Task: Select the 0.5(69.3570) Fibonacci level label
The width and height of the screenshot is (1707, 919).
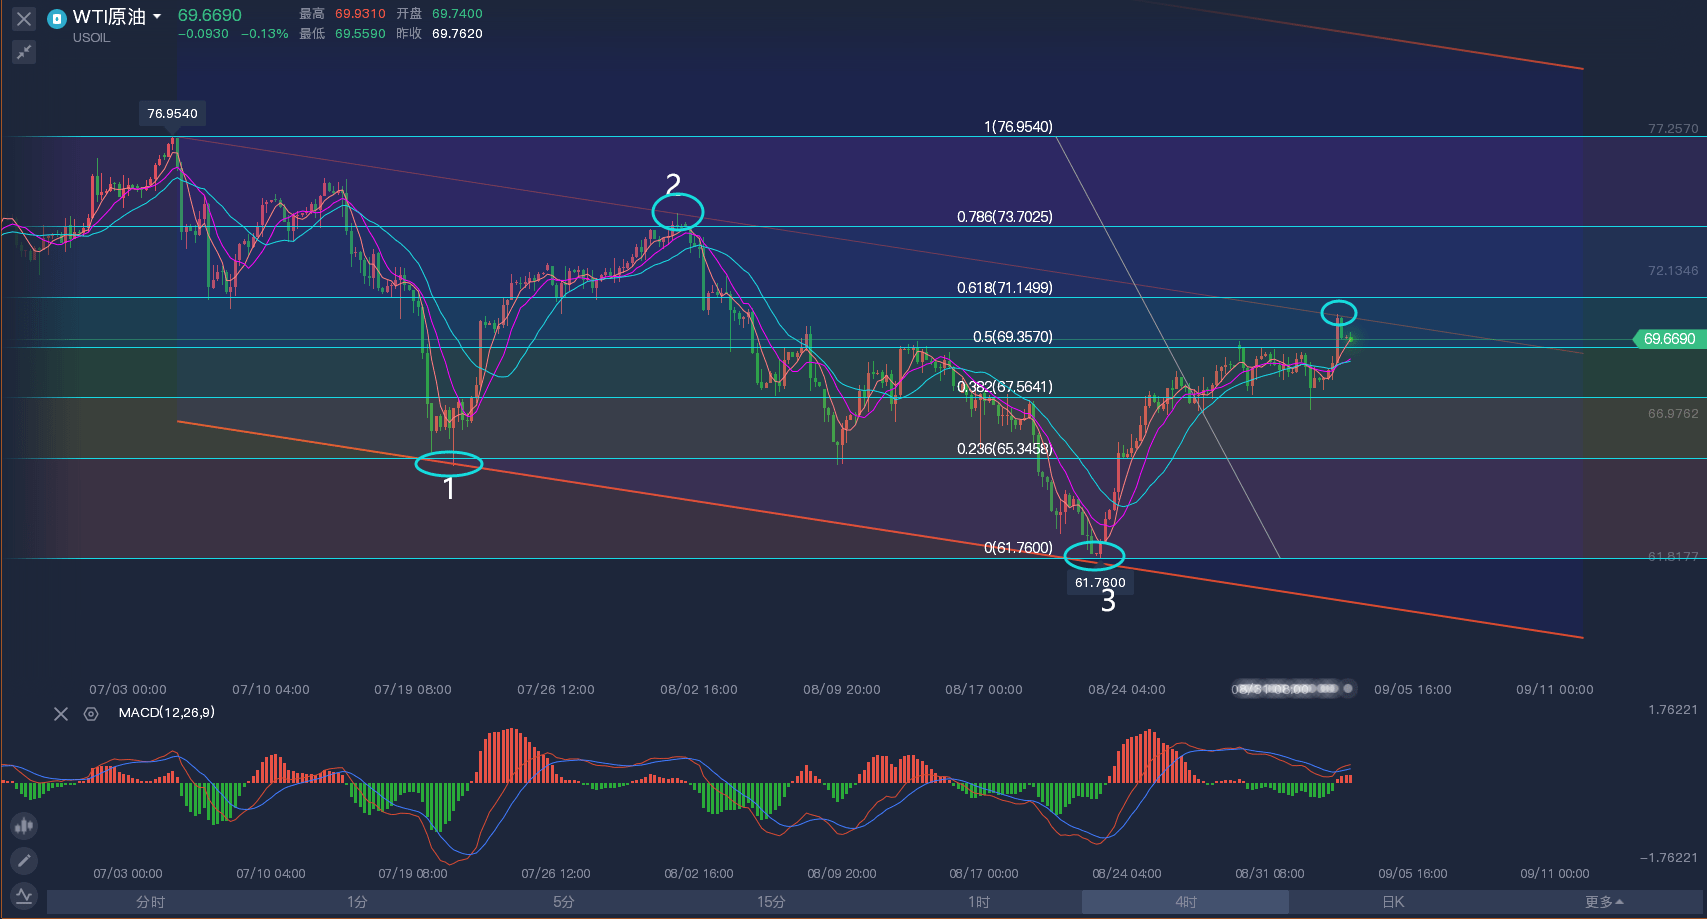Action: [1012, 337]
